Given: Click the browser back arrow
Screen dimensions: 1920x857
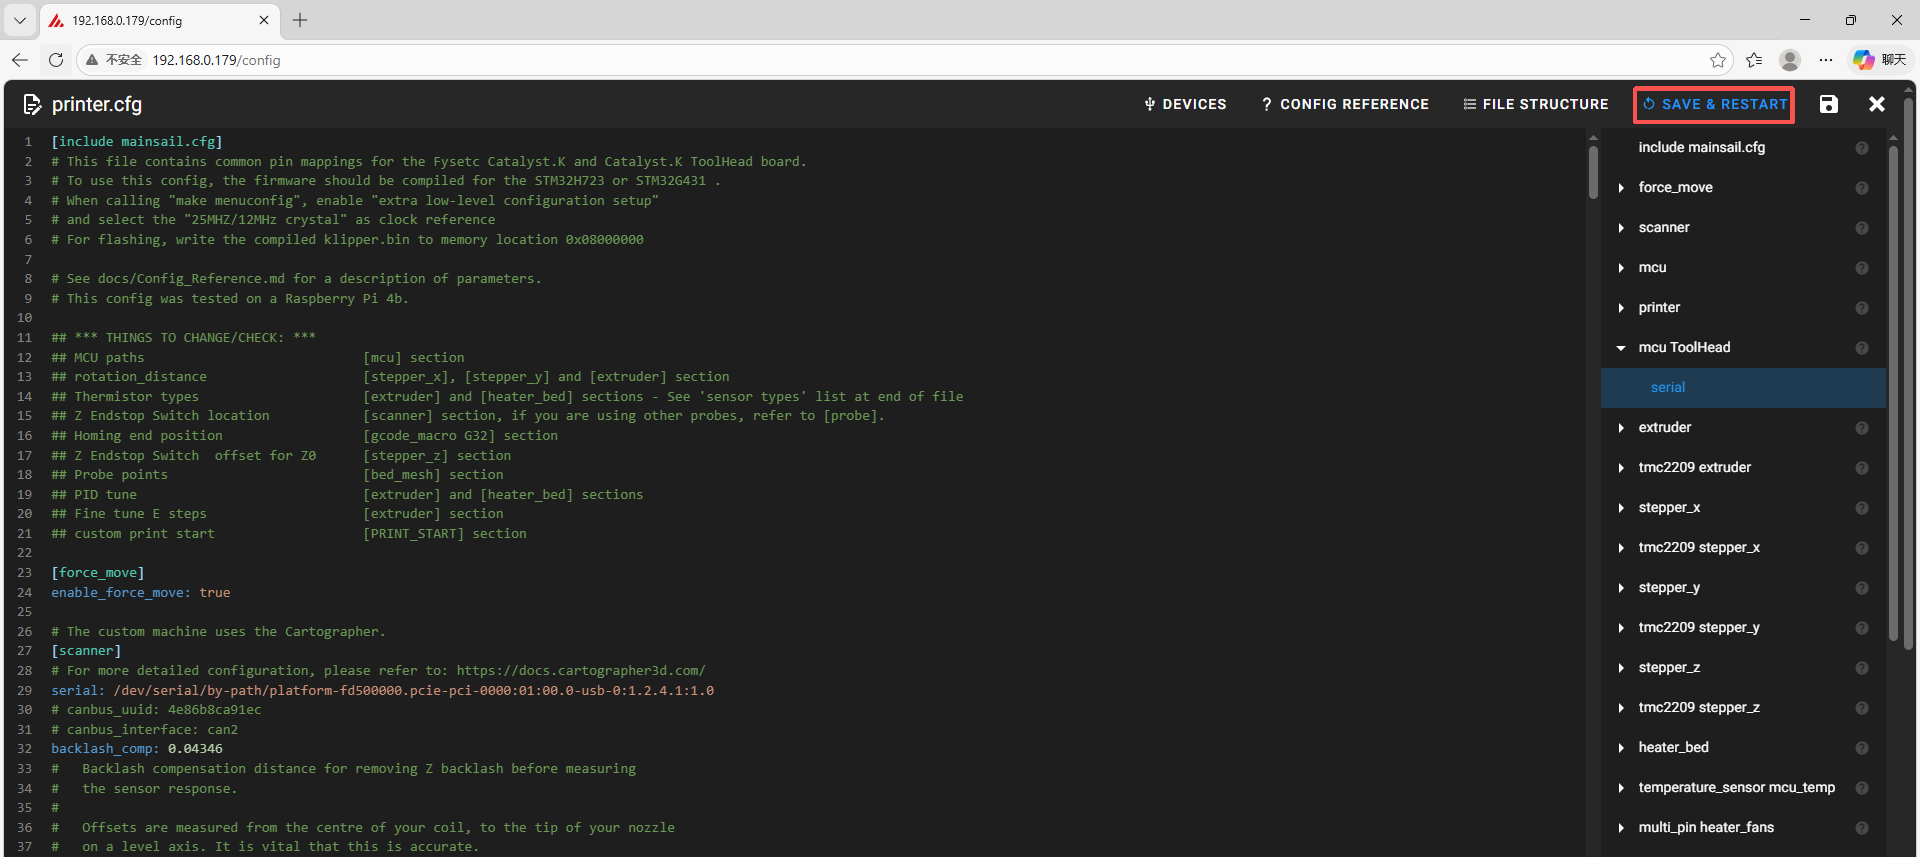Looking at the screenshot, I should click(20, 60).
